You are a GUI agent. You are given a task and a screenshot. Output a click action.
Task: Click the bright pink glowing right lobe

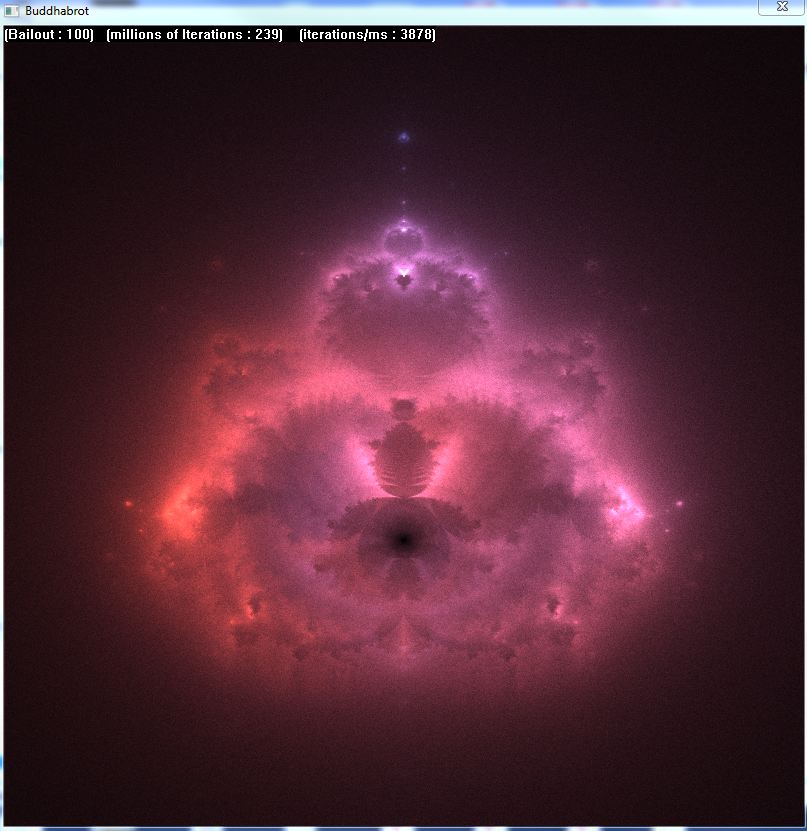tap(628, 505)
